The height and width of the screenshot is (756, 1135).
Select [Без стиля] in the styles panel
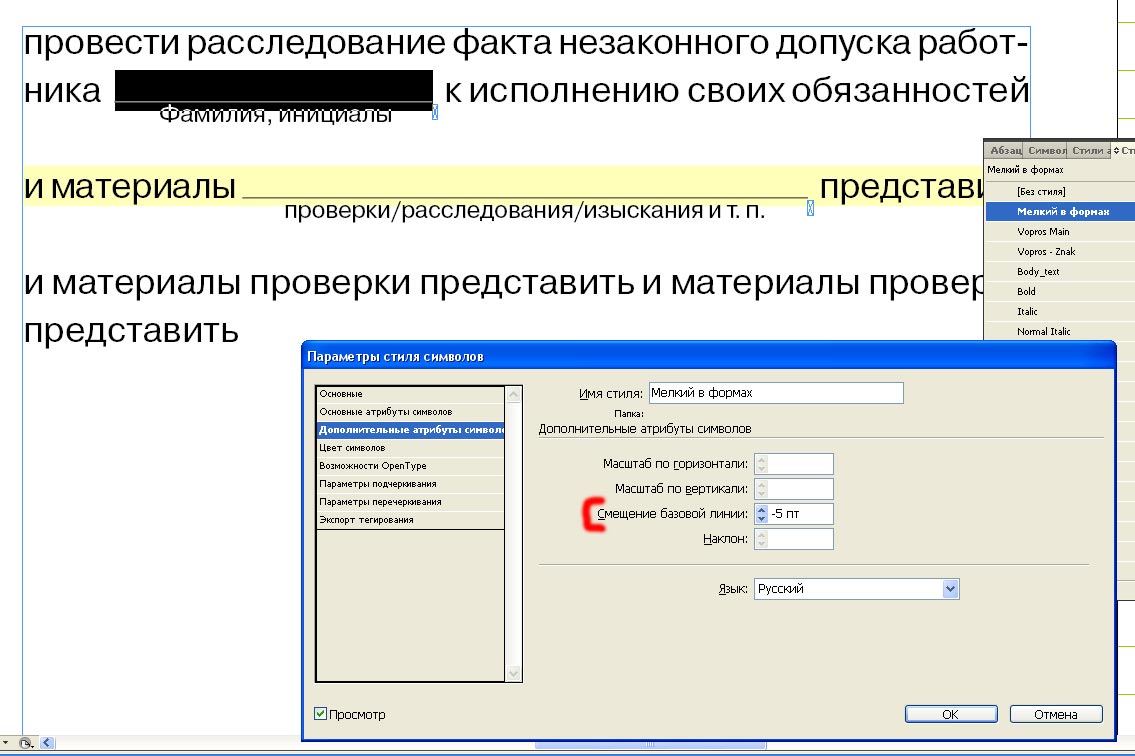coord(1060,192)
